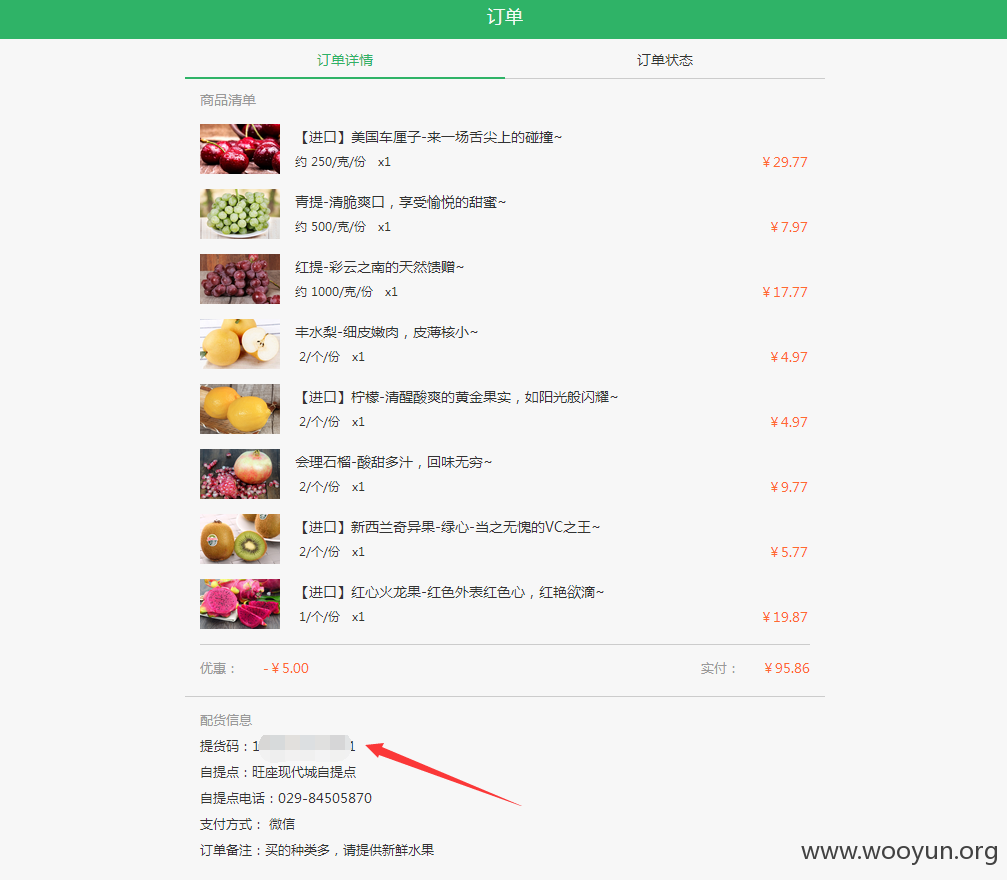Click the green grape 青提 thumbnail

click(x=239, y=214)
